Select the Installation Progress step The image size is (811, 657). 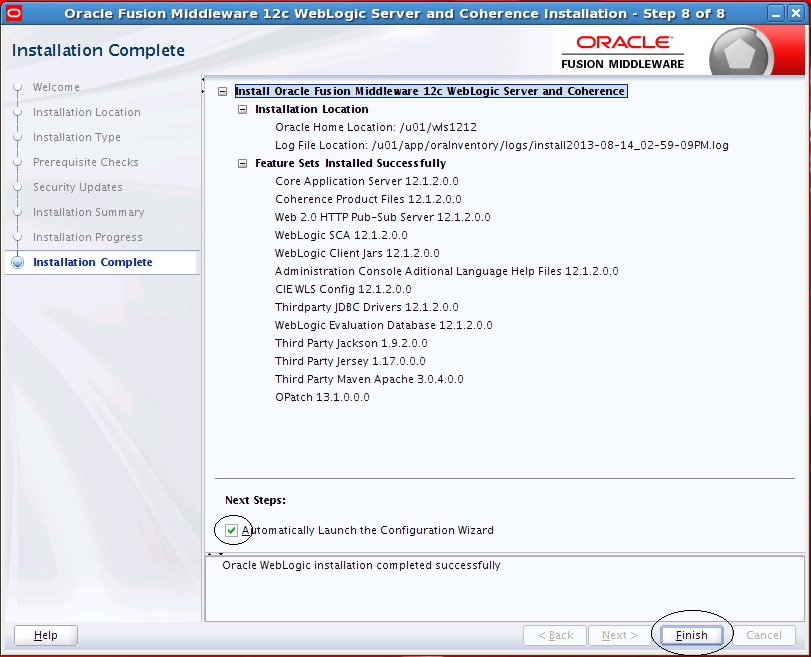point(87,237)
